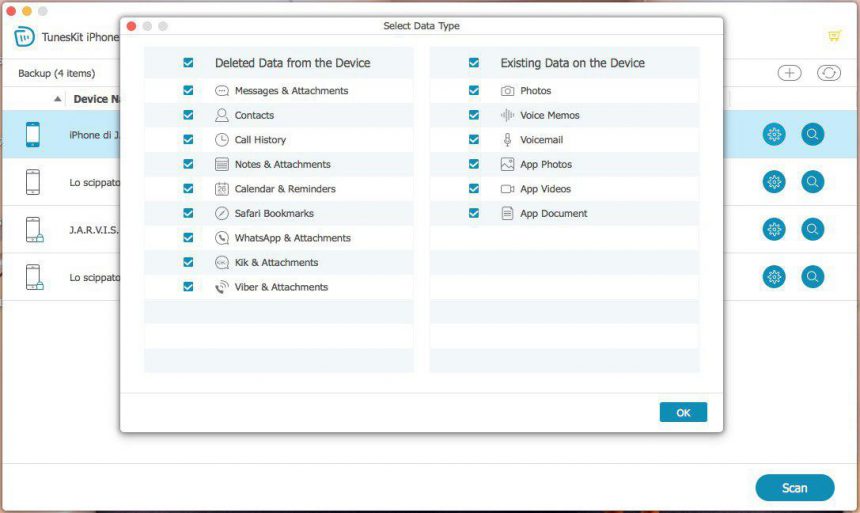Uncheck the Photos checkbox
Screen dimensions: 860x513
tap(474, 91)
